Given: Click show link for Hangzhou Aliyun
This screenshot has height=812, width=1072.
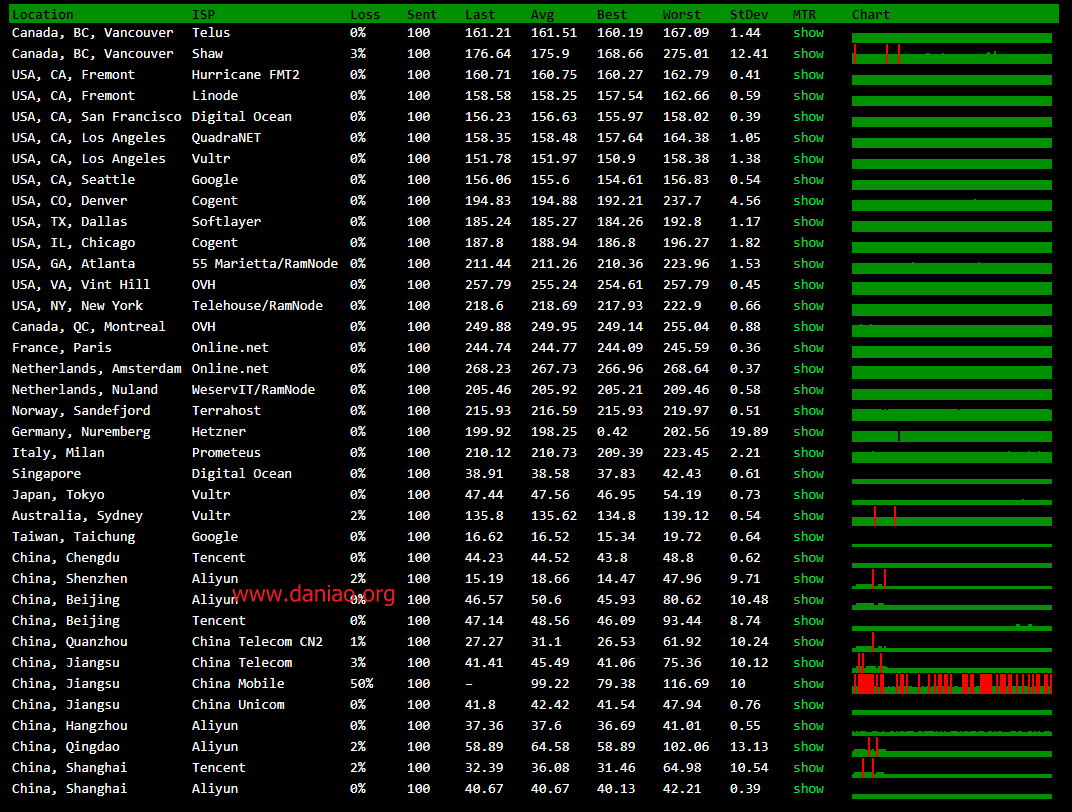Looking at the screenshot, I should coord(808,726).
